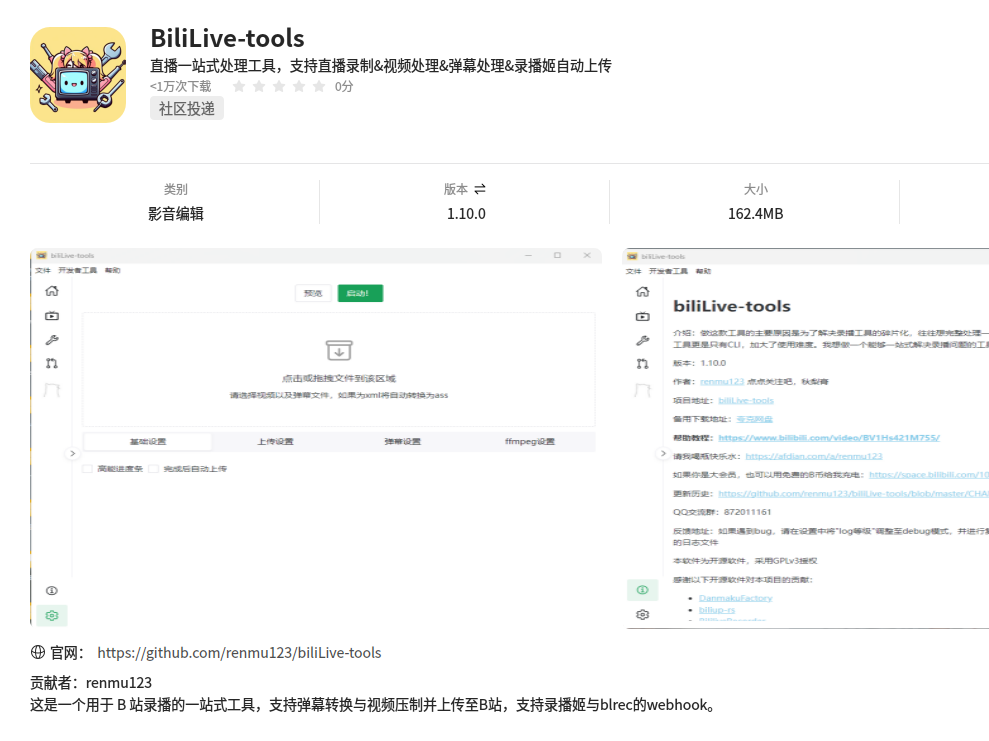
Task: Click the 预览 button
Action: pos(313,293)
